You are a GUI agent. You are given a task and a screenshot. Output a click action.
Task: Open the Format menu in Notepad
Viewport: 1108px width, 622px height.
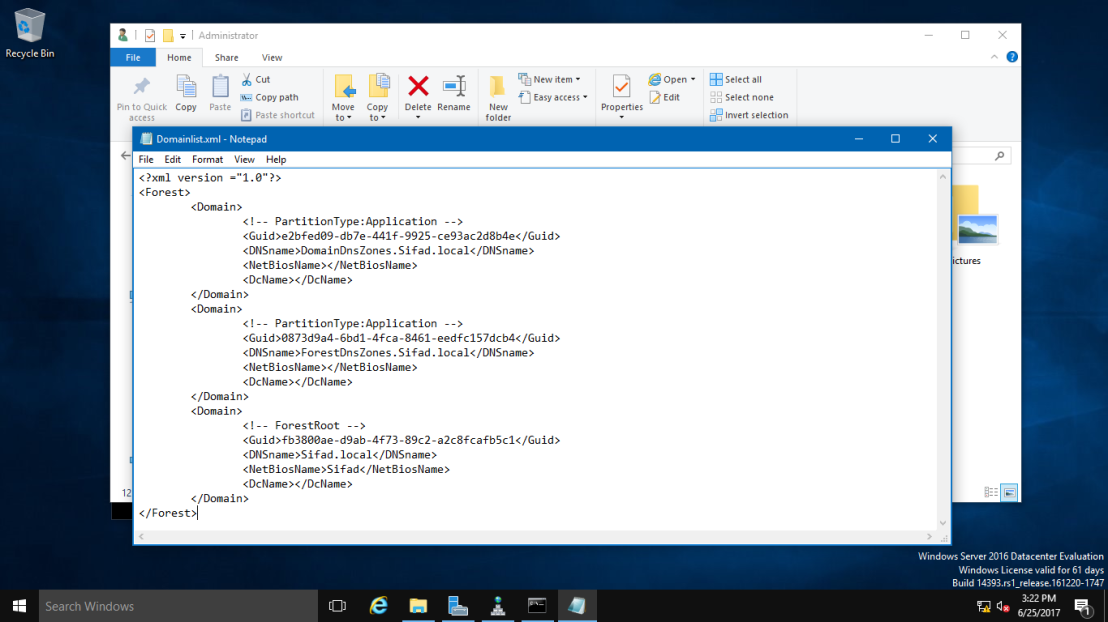[x=207, y=160]
